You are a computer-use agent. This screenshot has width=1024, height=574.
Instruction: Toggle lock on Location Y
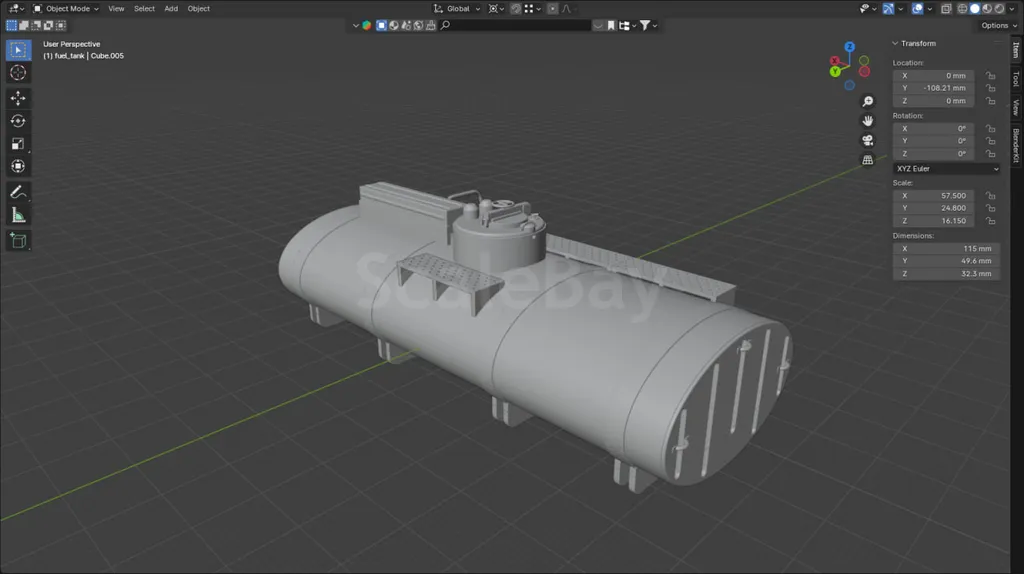click(991, 88)
